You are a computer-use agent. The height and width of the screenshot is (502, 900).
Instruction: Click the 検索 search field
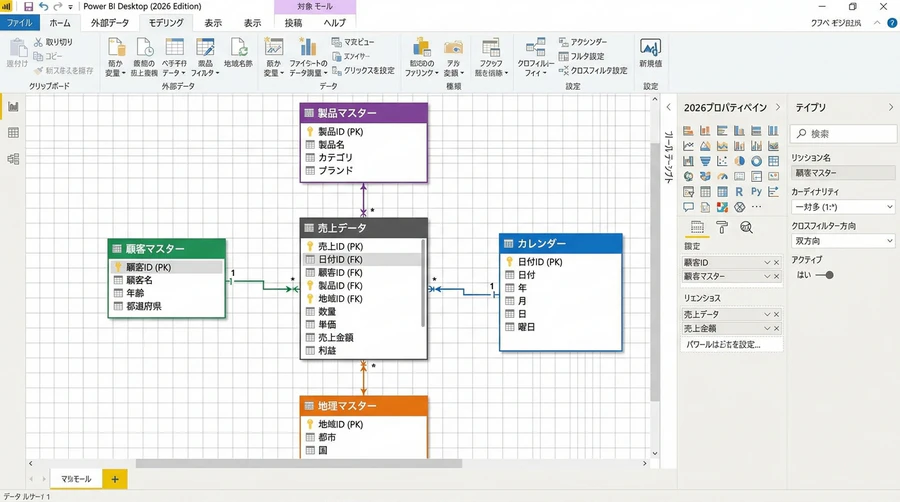pos(843,134)
